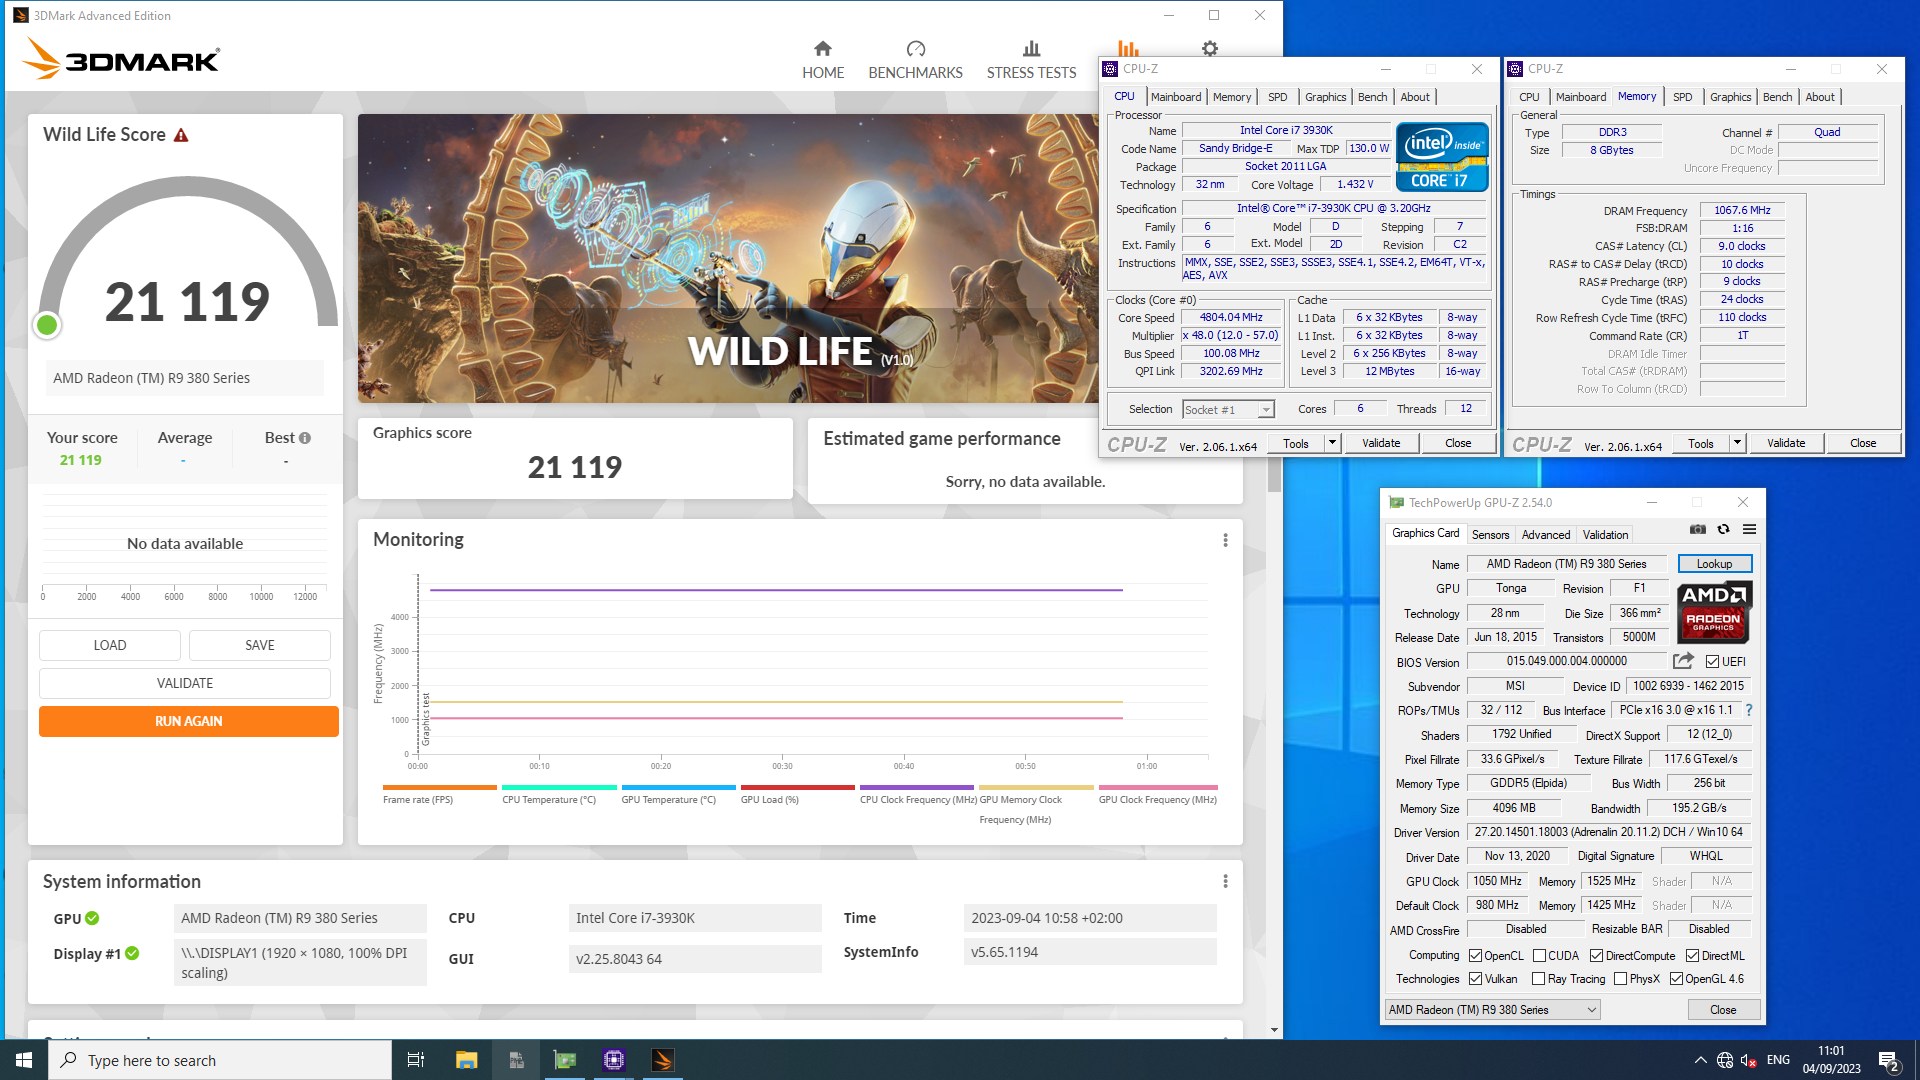The image size is (1920, 1080).
Task: Open the SPD tab in the left CPU-Z window
Action: pos(1277,97)
